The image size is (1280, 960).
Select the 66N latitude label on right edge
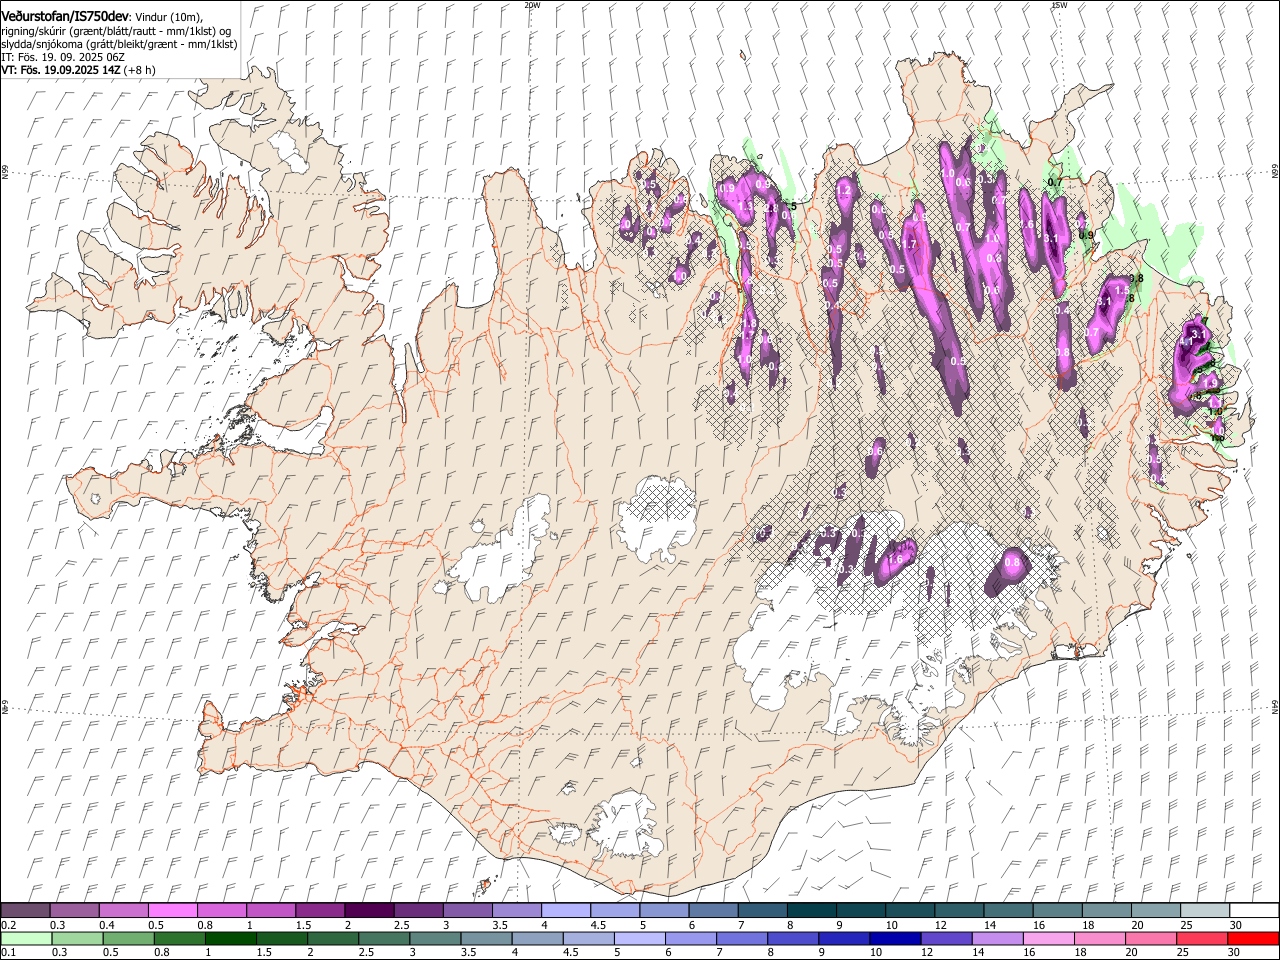(x=1274, y=171)
